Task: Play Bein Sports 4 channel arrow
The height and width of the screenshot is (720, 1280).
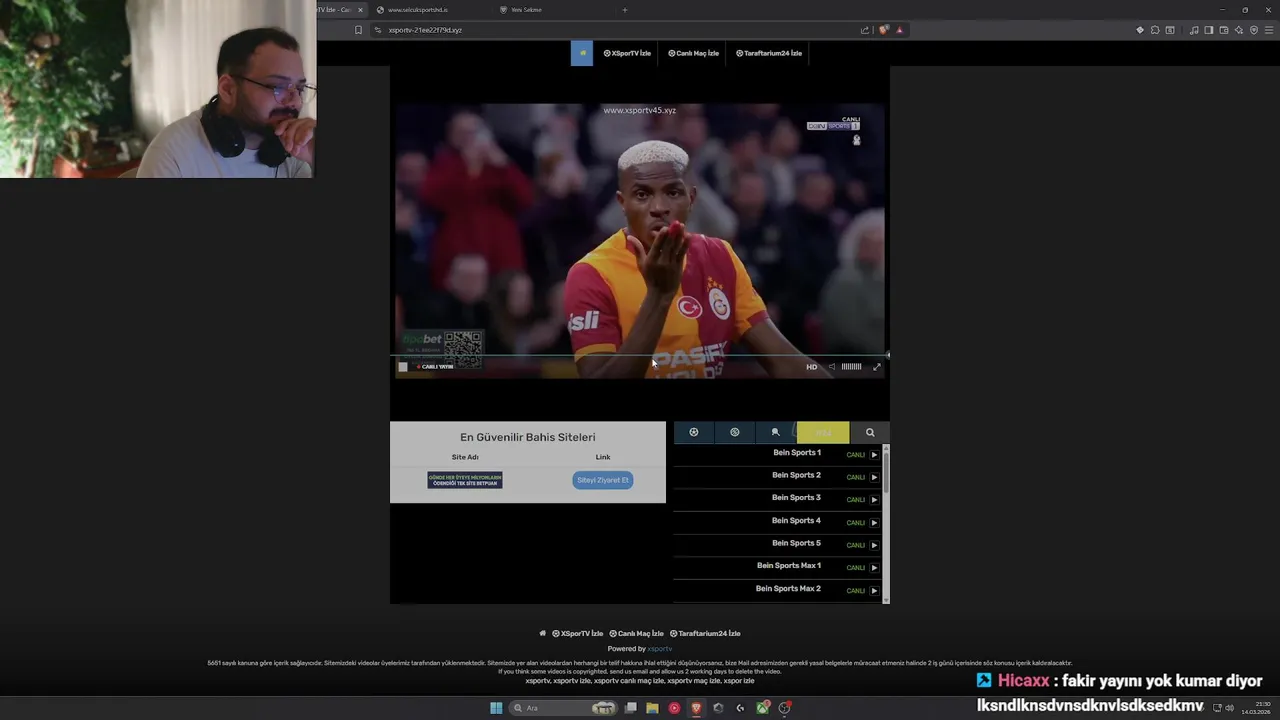Action: pyautogui.click(x=874, y=523)
